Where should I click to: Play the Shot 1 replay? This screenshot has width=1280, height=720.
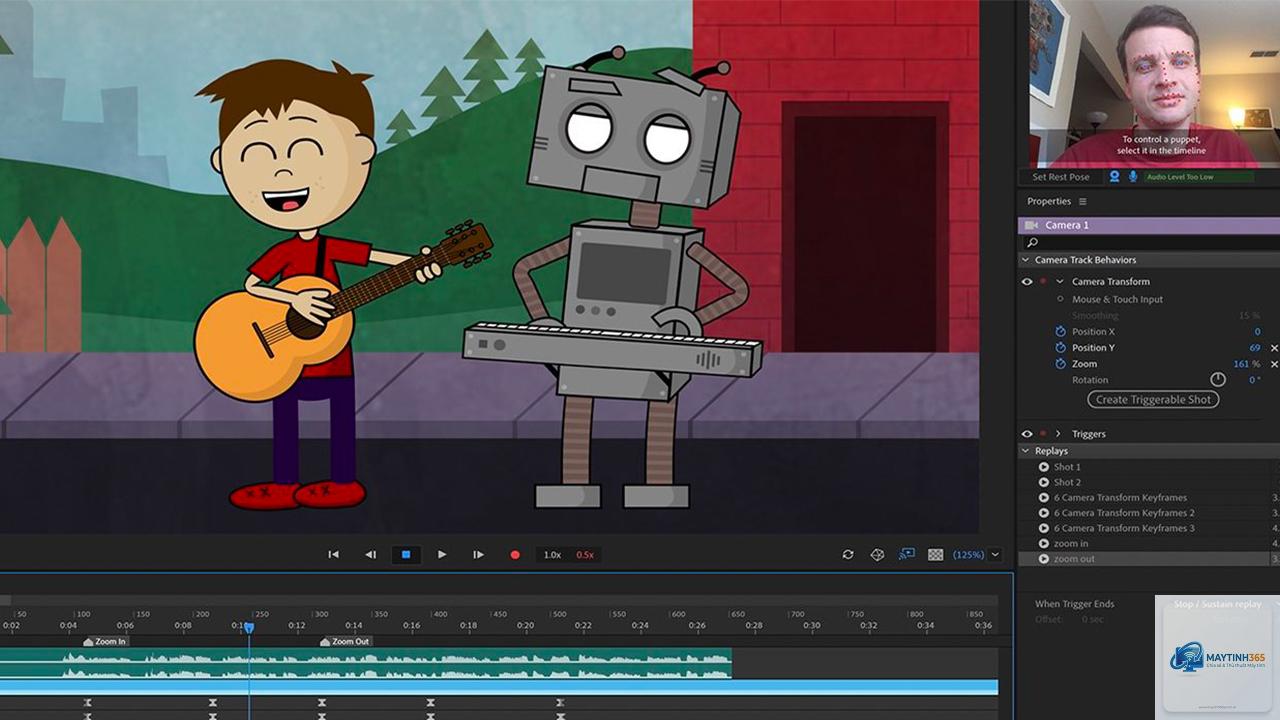pos(1044,467)
